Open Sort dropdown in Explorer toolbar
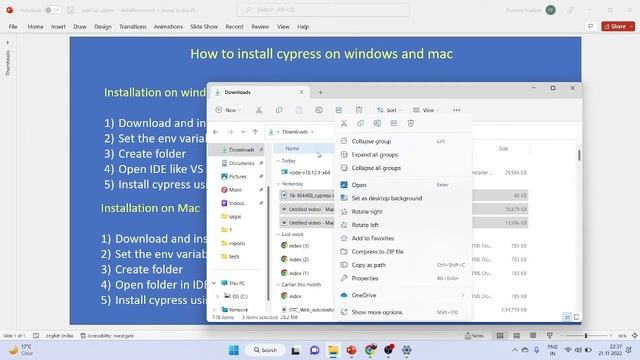 click(x=389, y=110)
